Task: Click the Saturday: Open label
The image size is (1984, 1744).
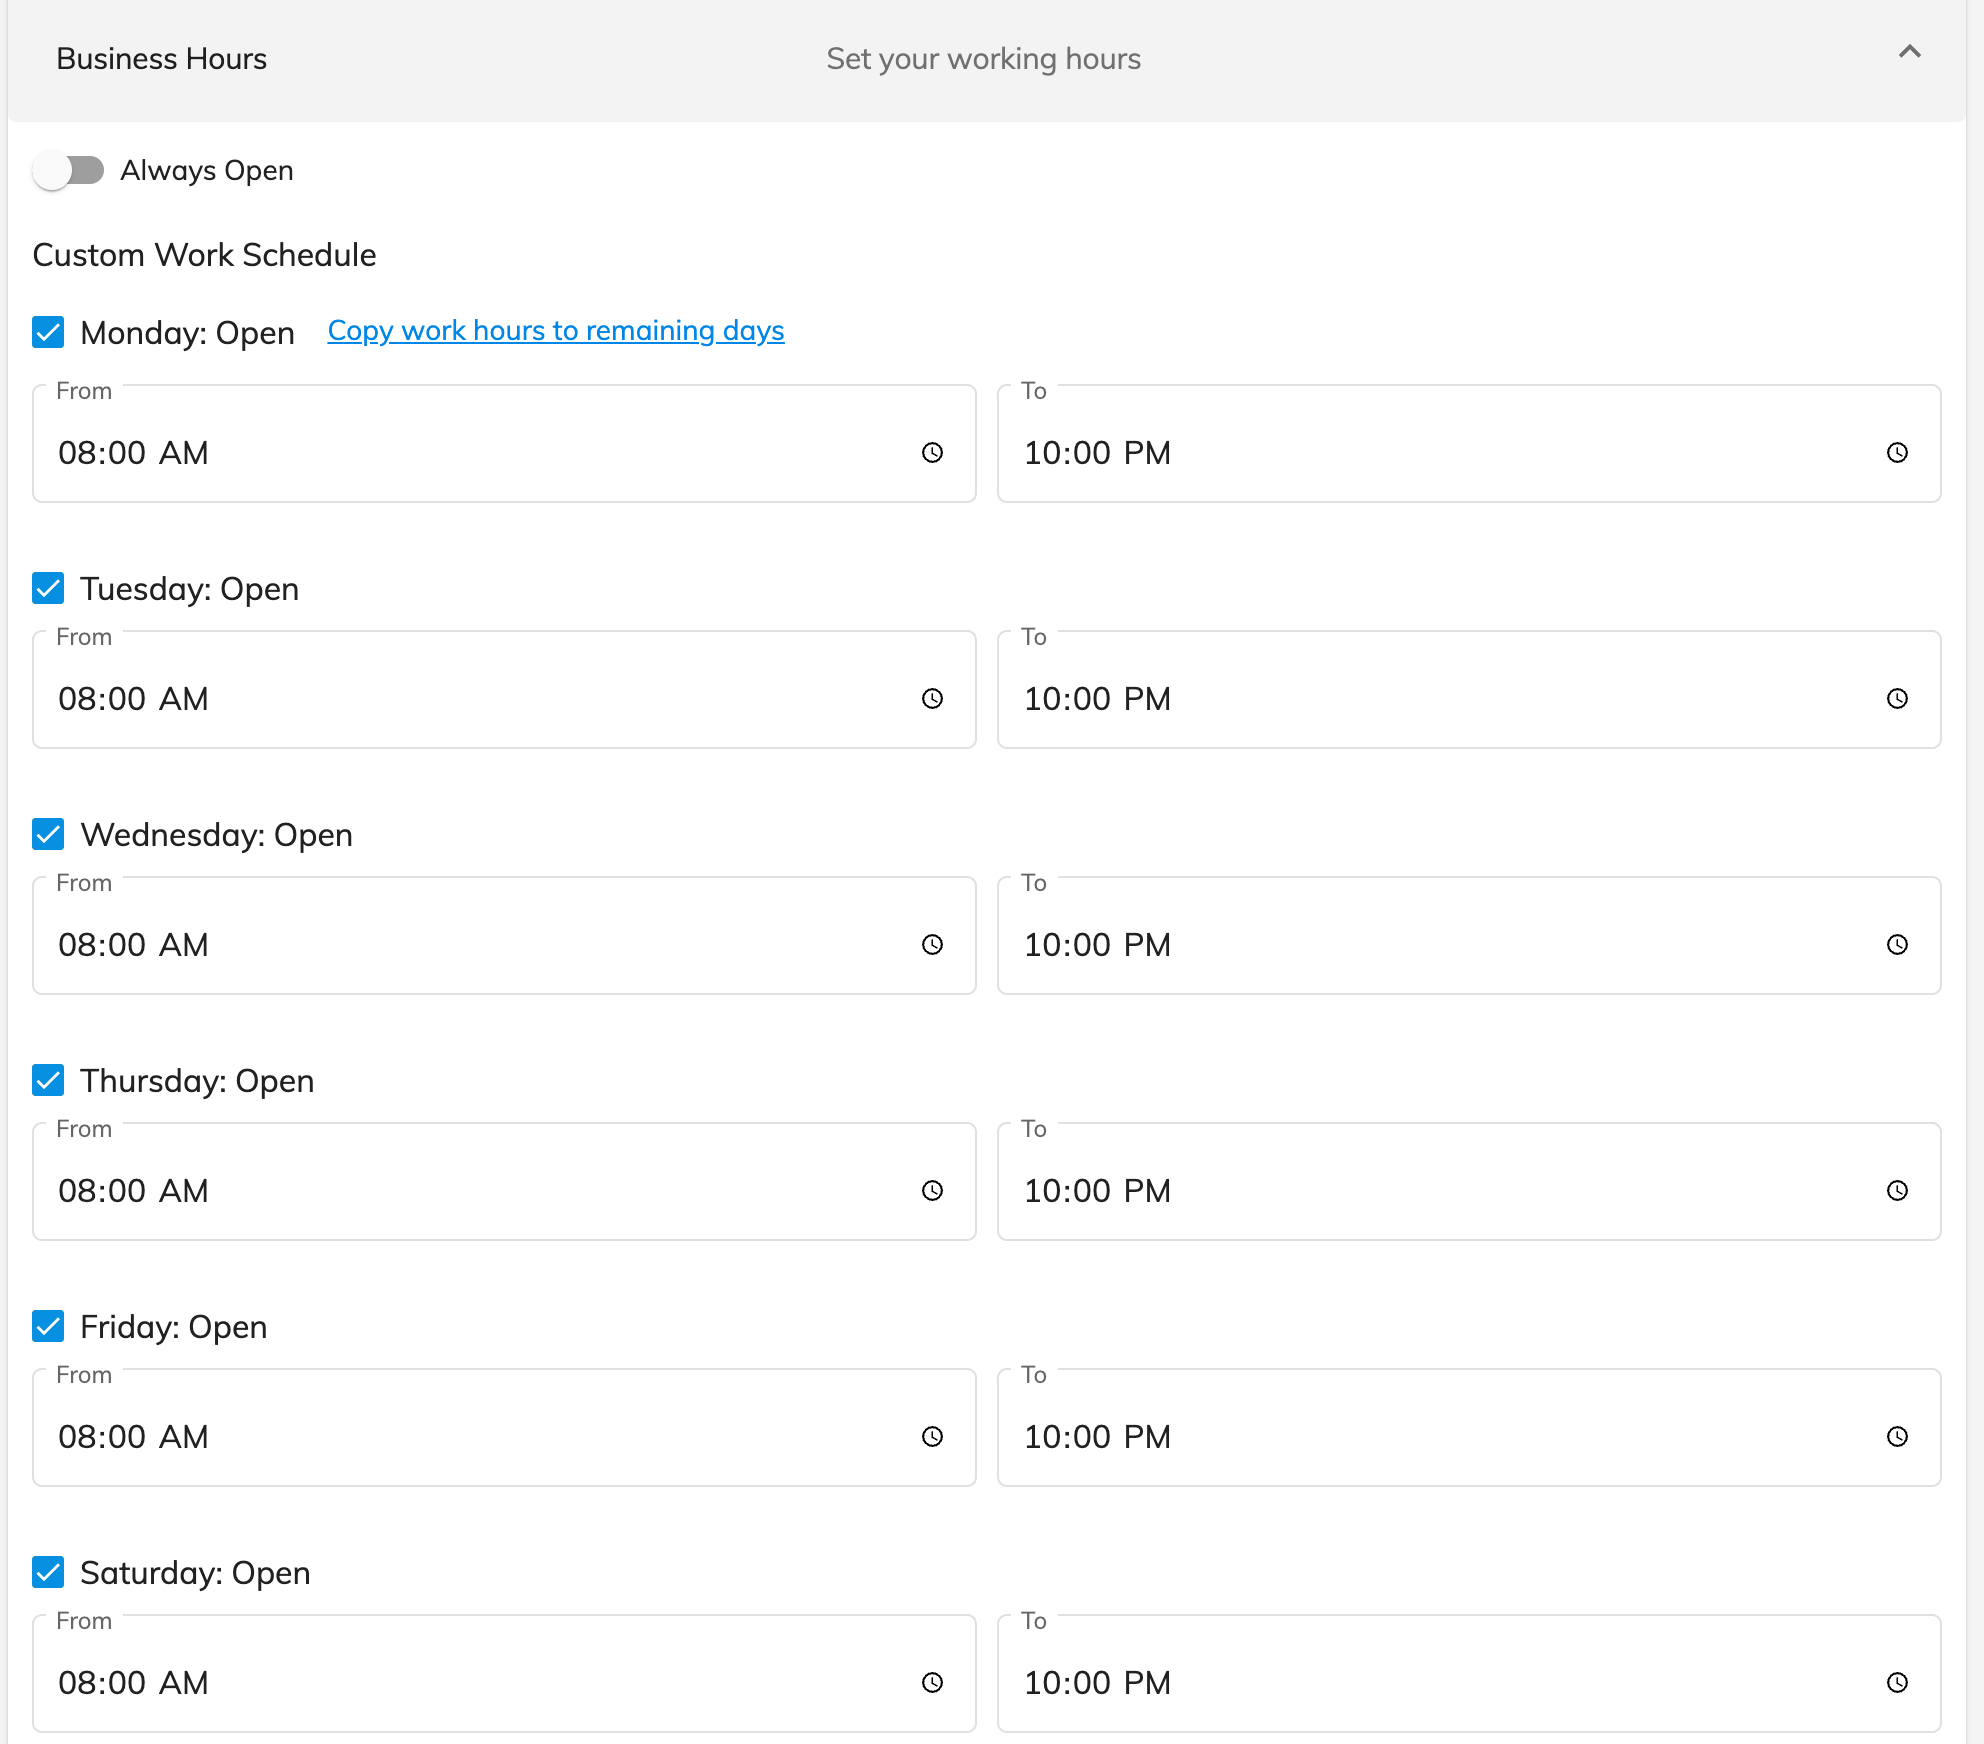Action: pos(195,1573)
